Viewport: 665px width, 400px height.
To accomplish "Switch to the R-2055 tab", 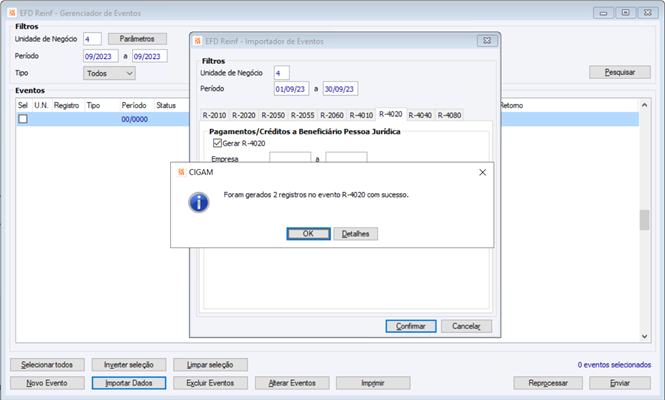I will tap(302, 115).
